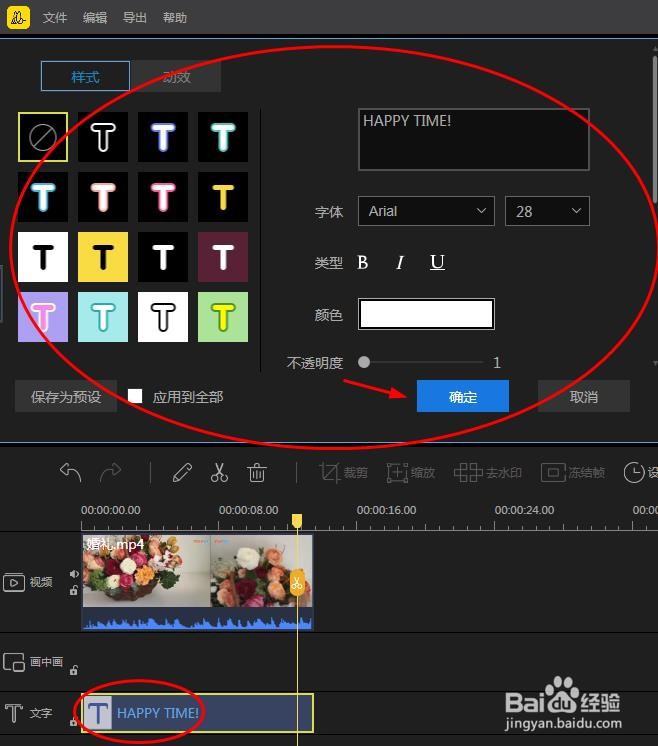The height and width of the screenshot is (746, 658).
Task: Select the no-style preset icon
Action: point(43,137)
